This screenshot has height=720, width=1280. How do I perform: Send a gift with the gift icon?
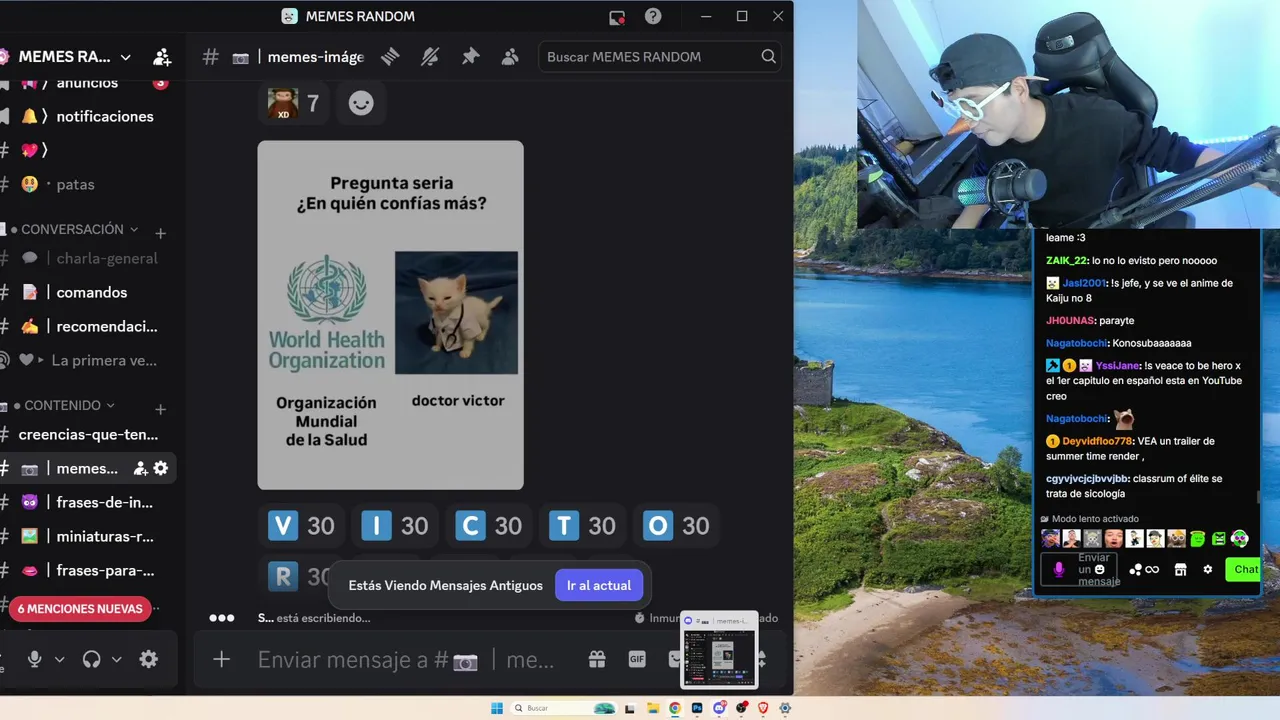(597, 659)
